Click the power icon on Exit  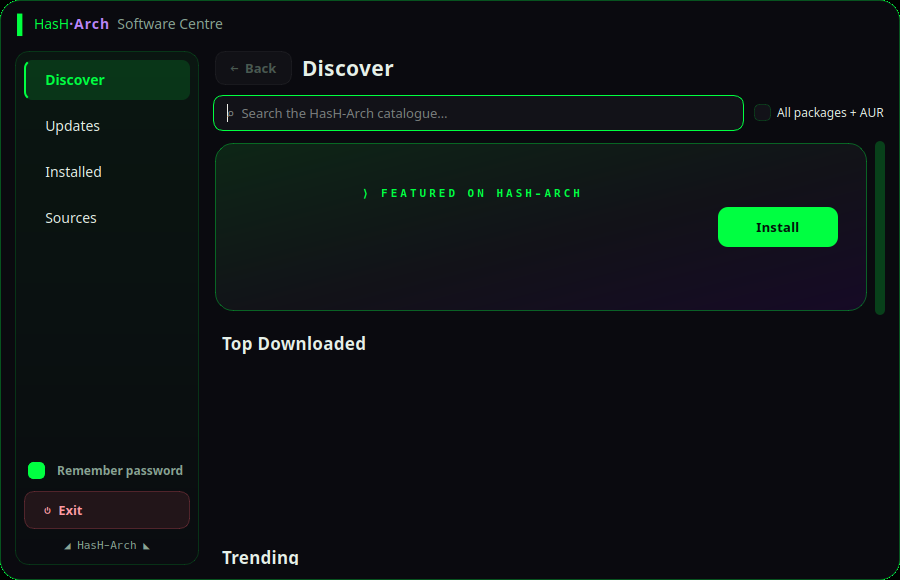click(x=48, y=511)
